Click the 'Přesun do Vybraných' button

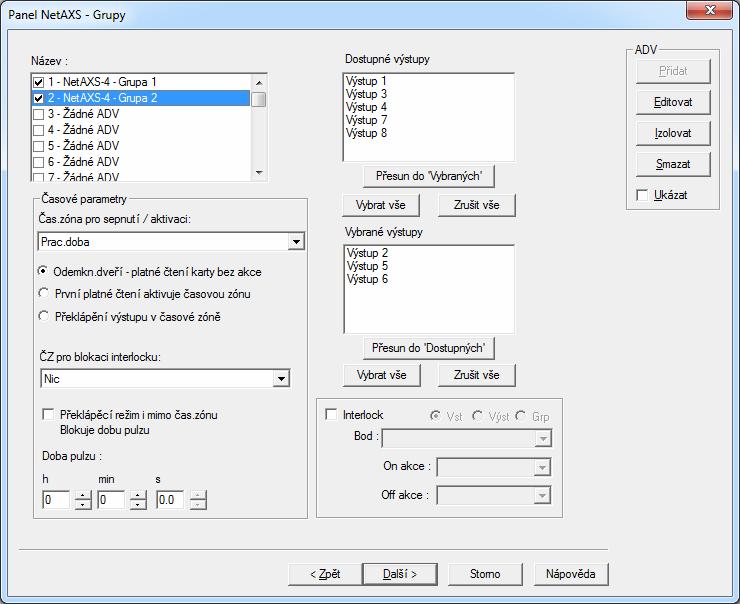point(429,176)
